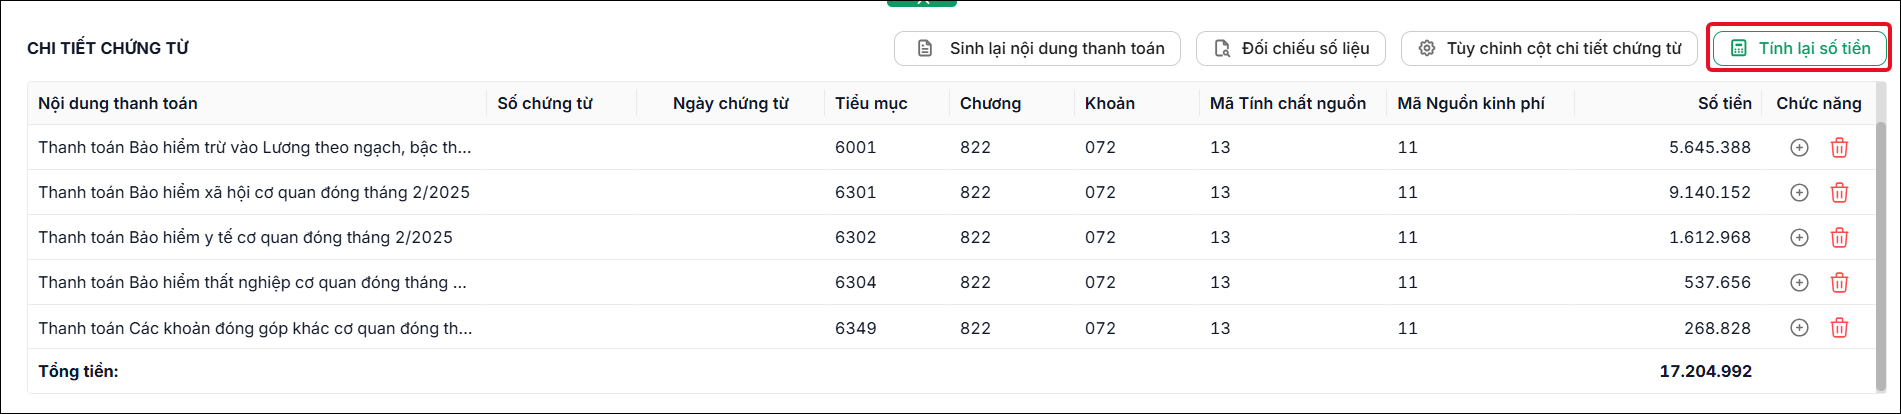The height and width of the screenshot is (414, 1901).
Task: Delete the Bảo hiểm xã hội row
Action: pos(1839,193)
